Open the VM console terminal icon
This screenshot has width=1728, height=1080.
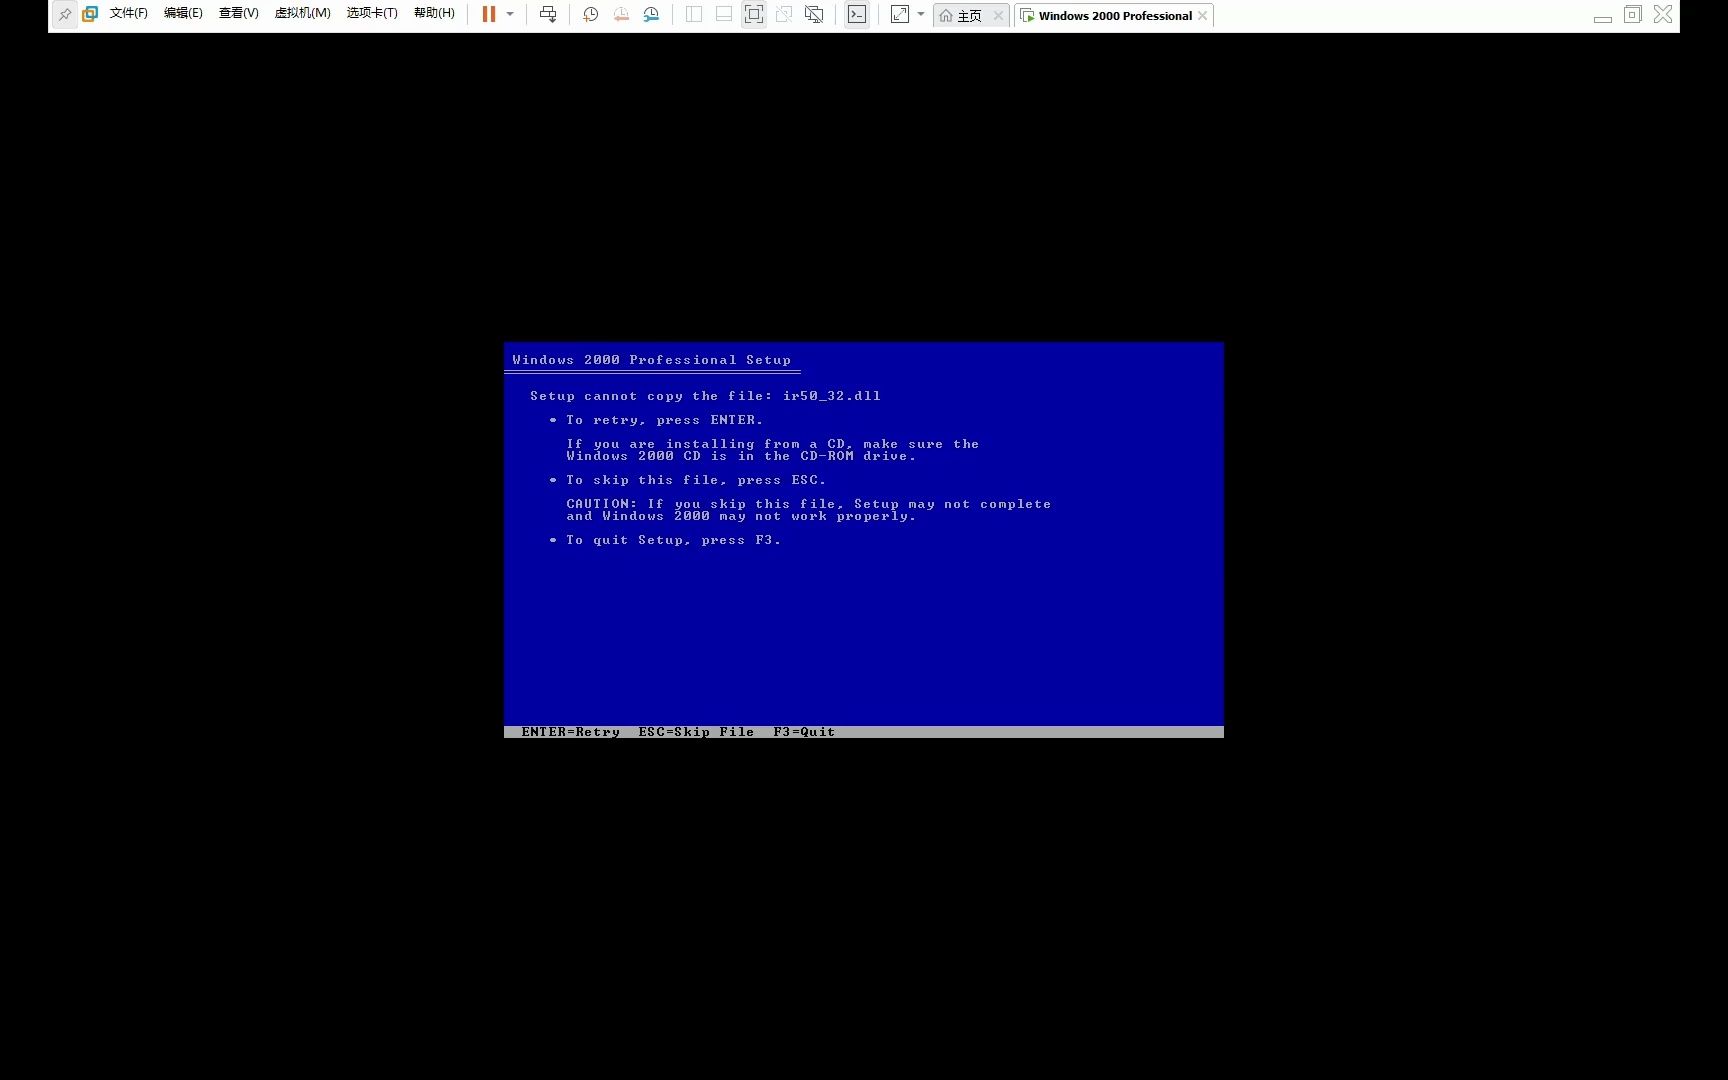click(856, 14)
